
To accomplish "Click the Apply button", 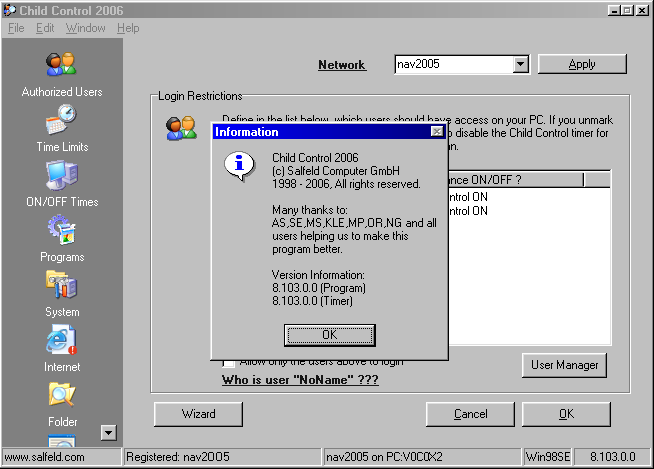I will point(581,64).
